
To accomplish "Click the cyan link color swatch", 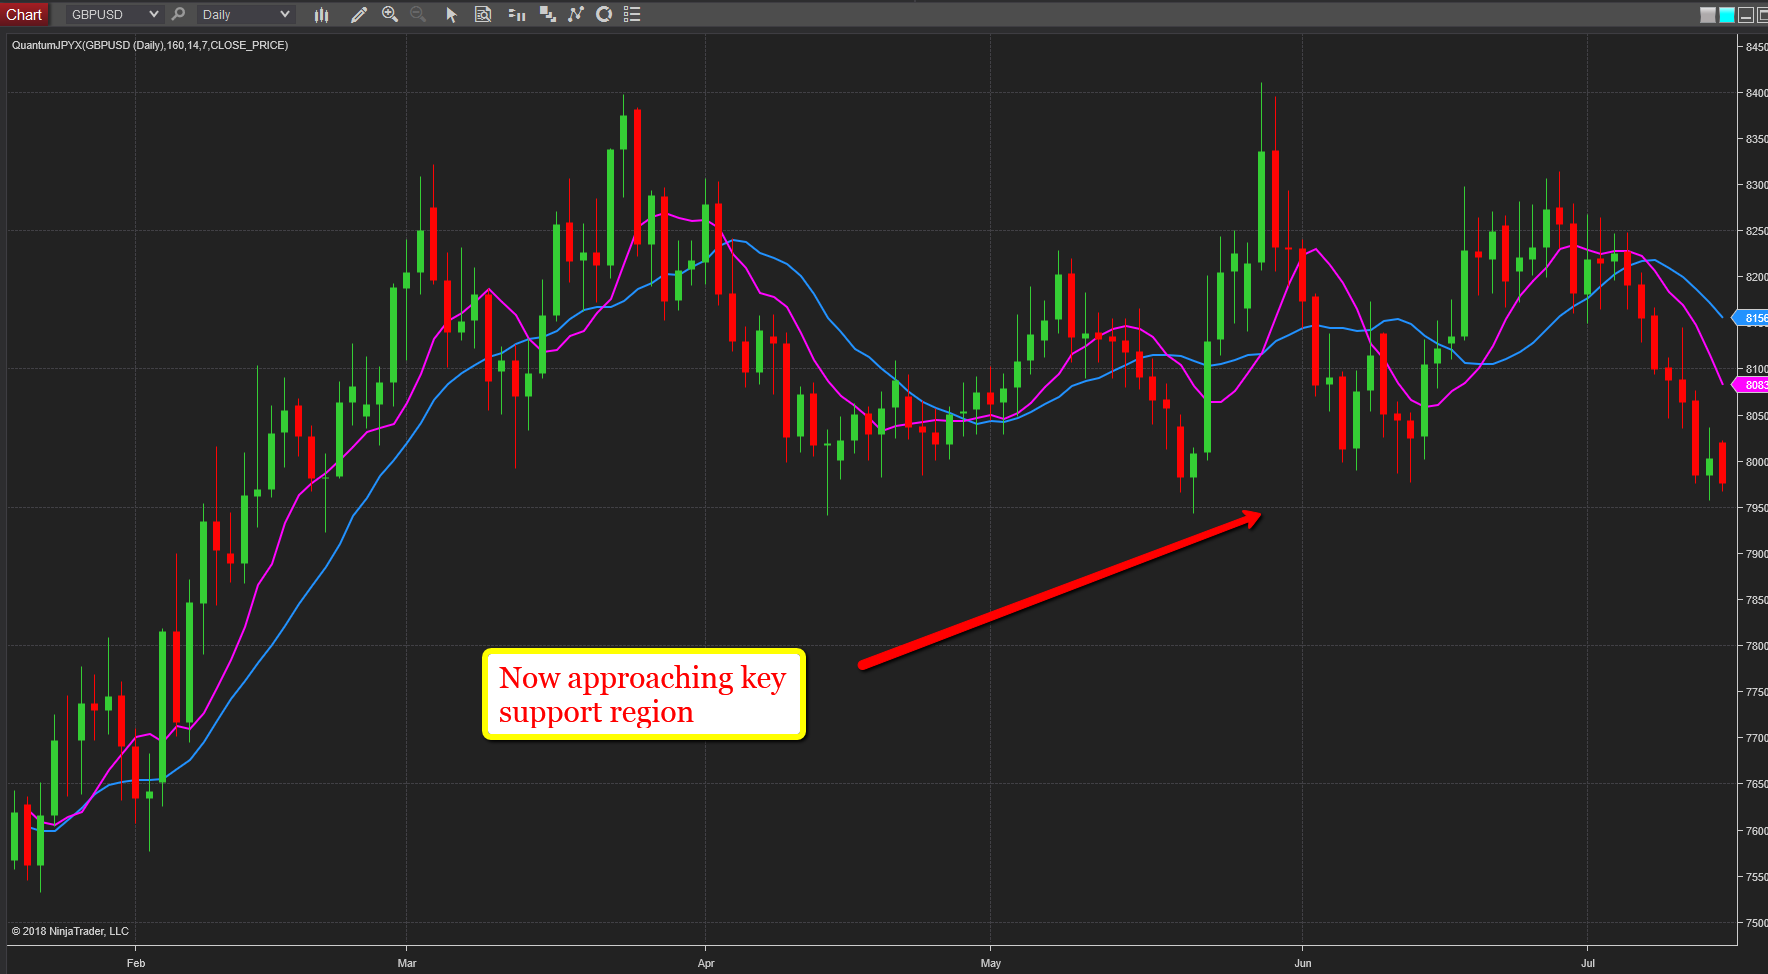I will (x=1727, y=15).
